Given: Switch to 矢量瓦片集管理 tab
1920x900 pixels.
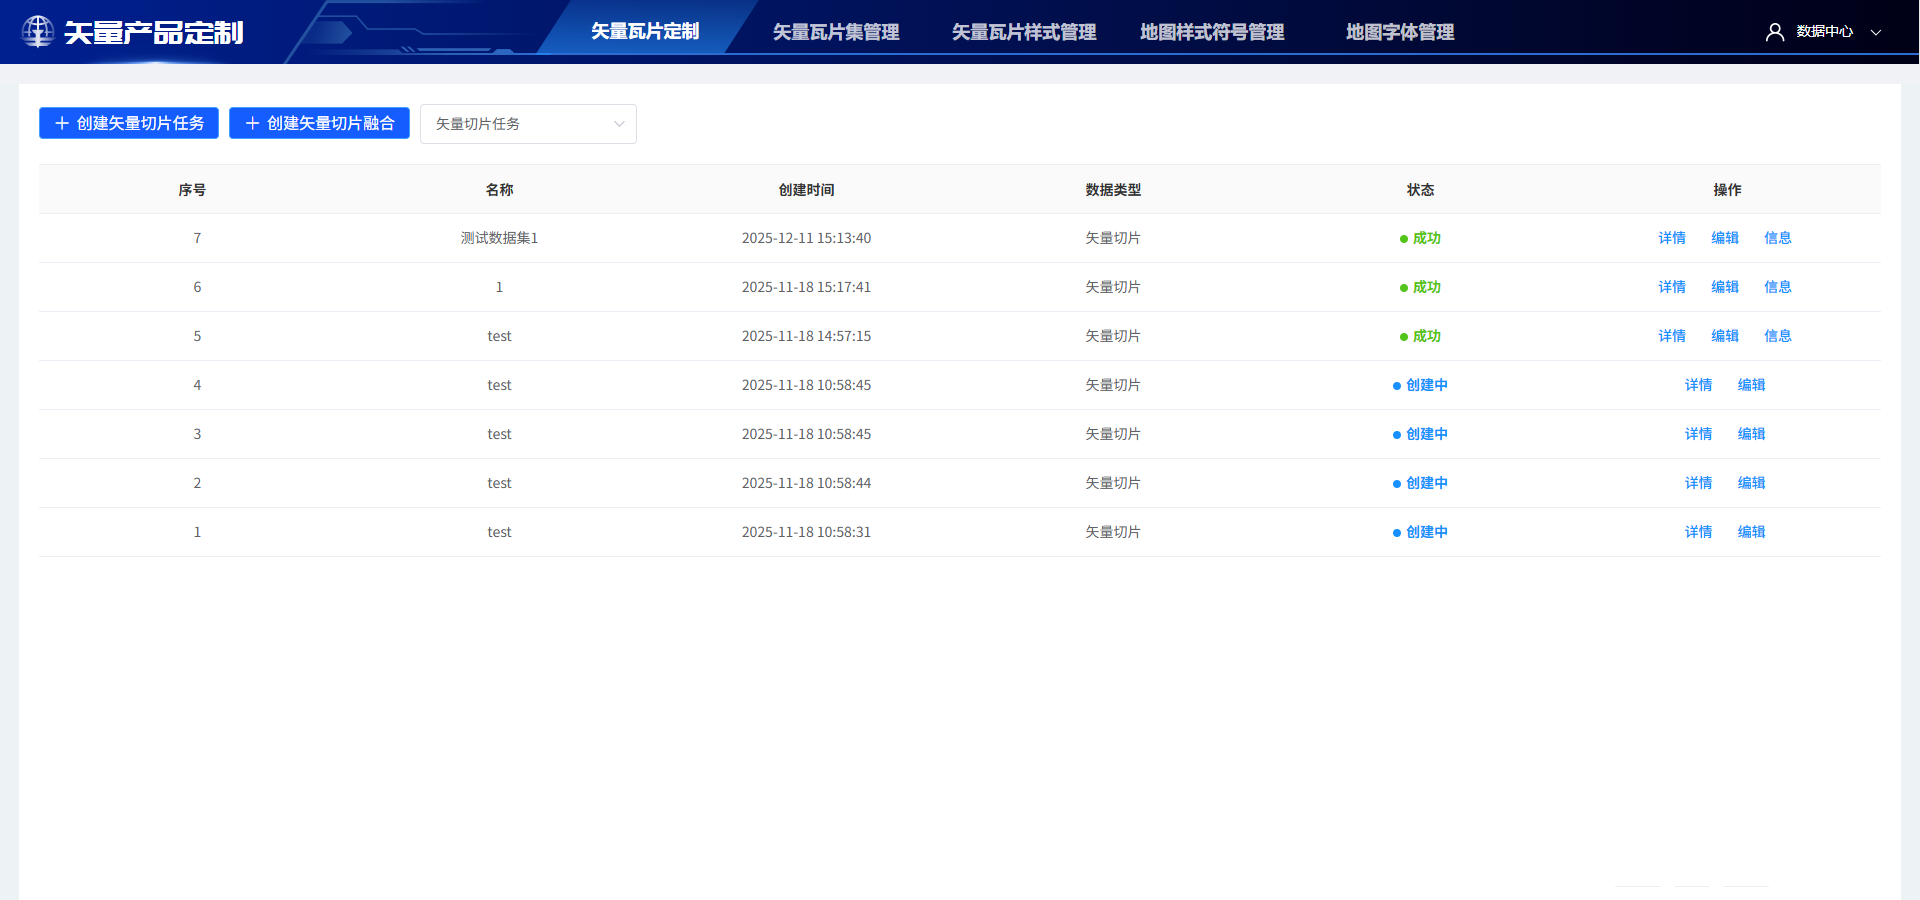Looking at the screenshot, I should (x=835, y=32).
